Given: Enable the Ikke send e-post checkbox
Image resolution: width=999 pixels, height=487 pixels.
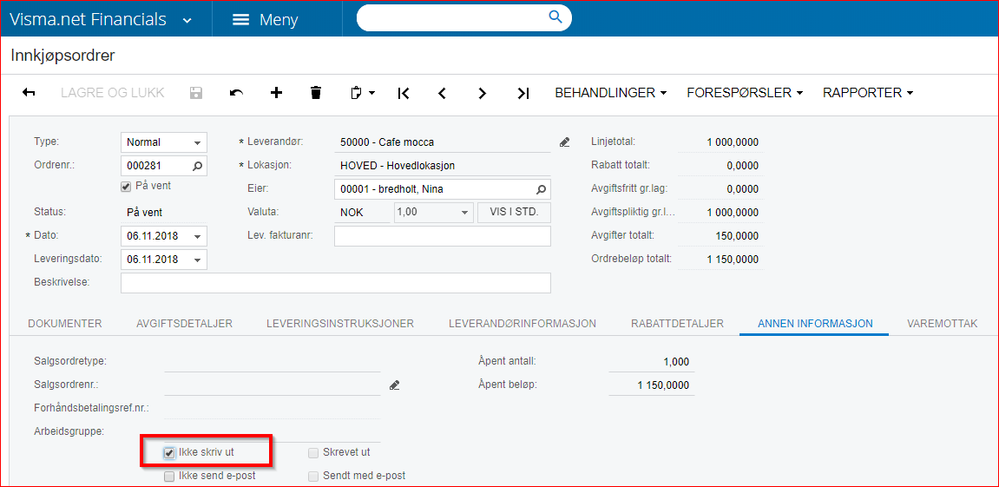Looking at the screenshot, I should point(169,476).
